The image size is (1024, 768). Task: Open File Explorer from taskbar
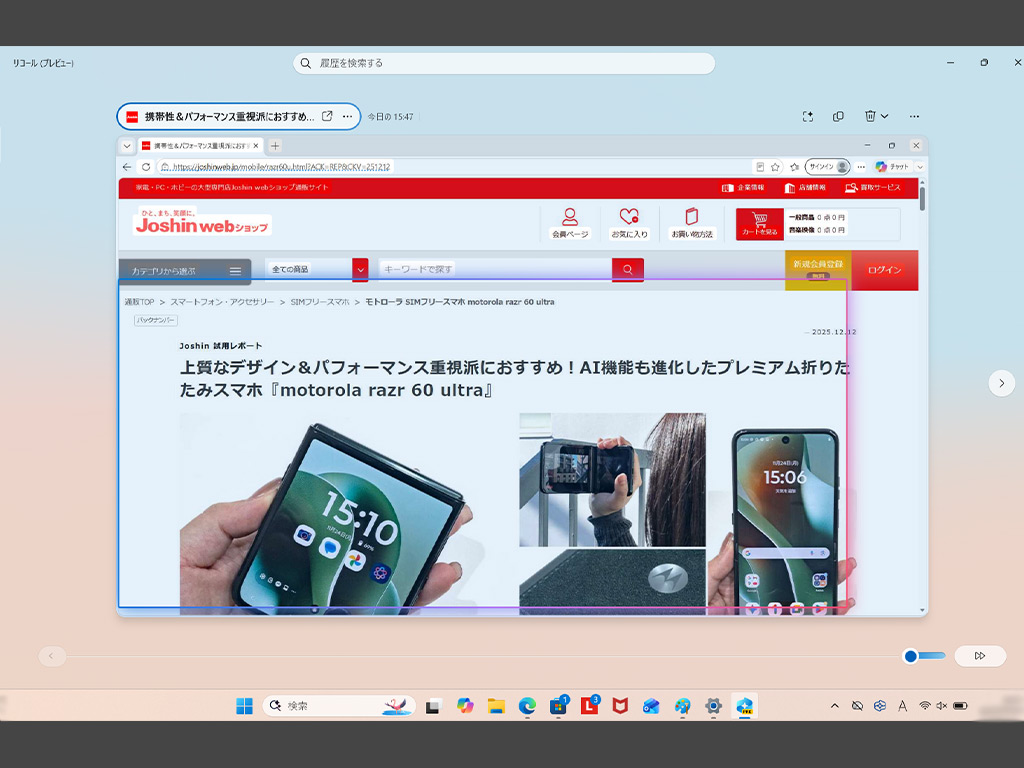click(496, 706)
